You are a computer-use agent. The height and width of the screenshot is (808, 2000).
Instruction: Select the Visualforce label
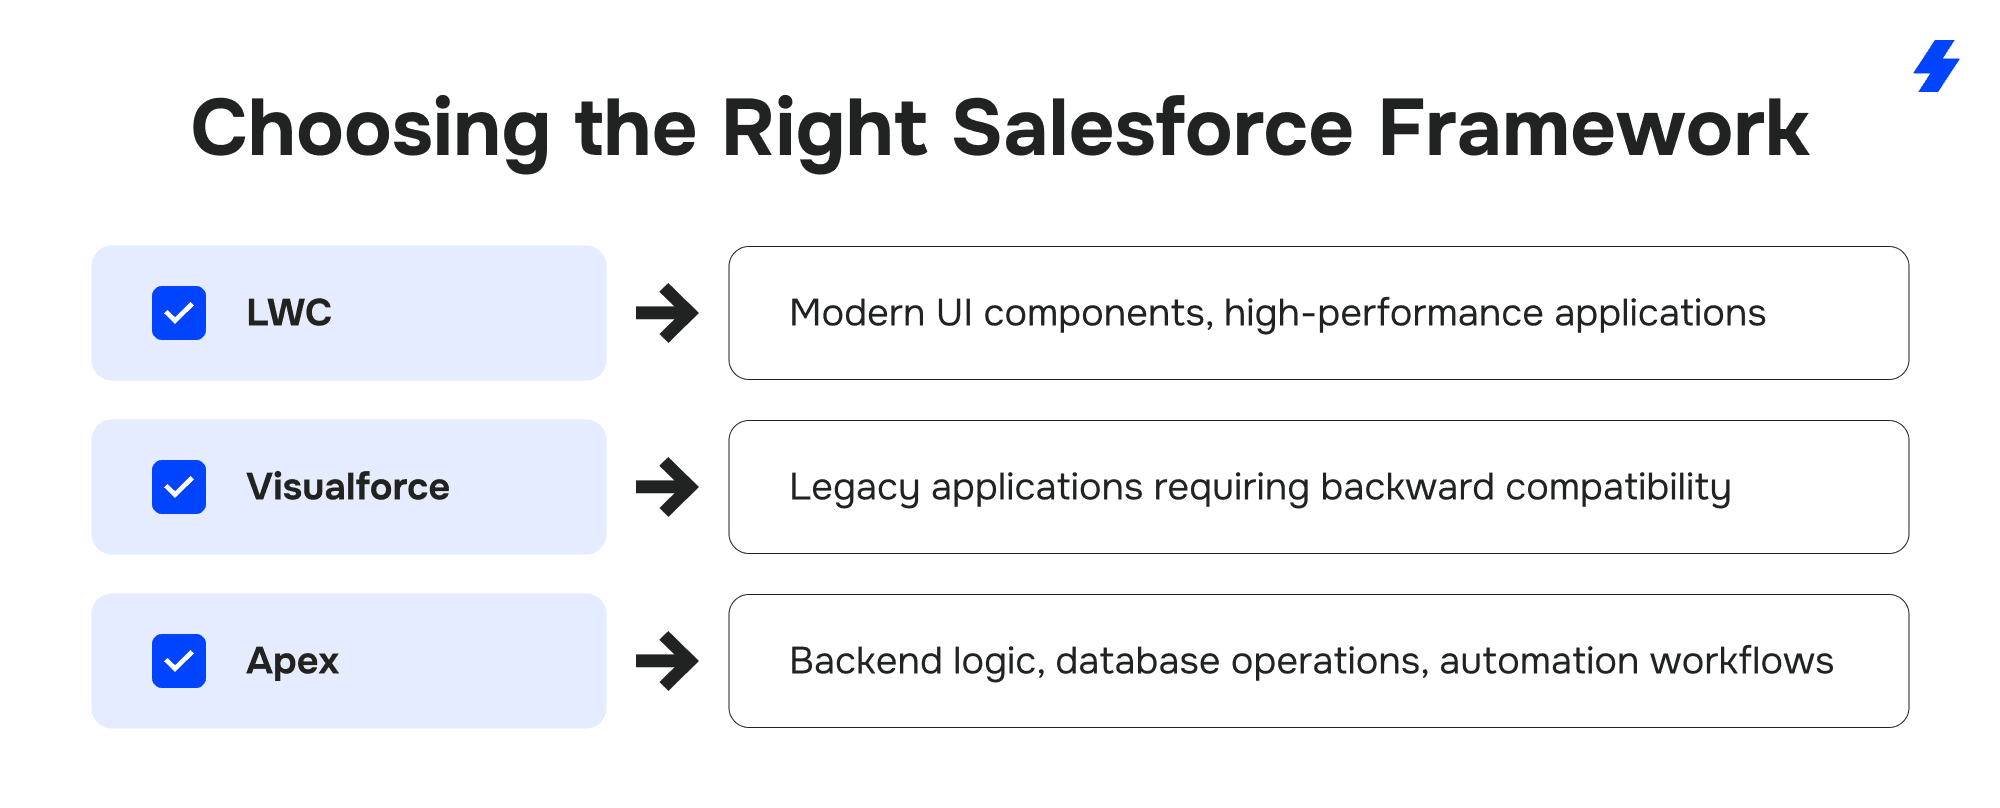[348, 487]
